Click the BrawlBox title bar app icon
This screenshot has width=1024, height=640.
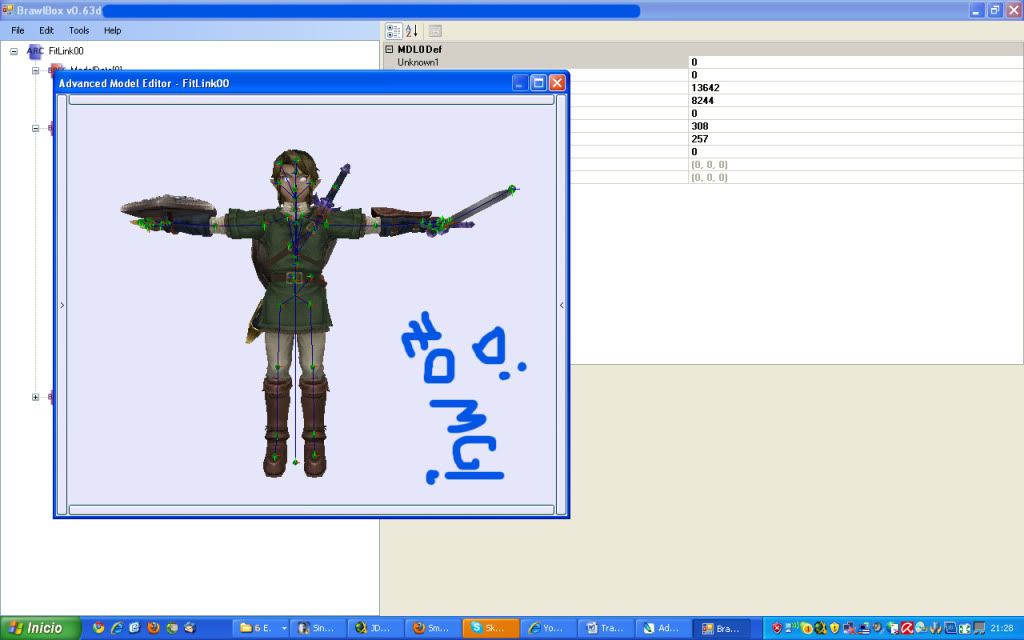pos(8,10)
